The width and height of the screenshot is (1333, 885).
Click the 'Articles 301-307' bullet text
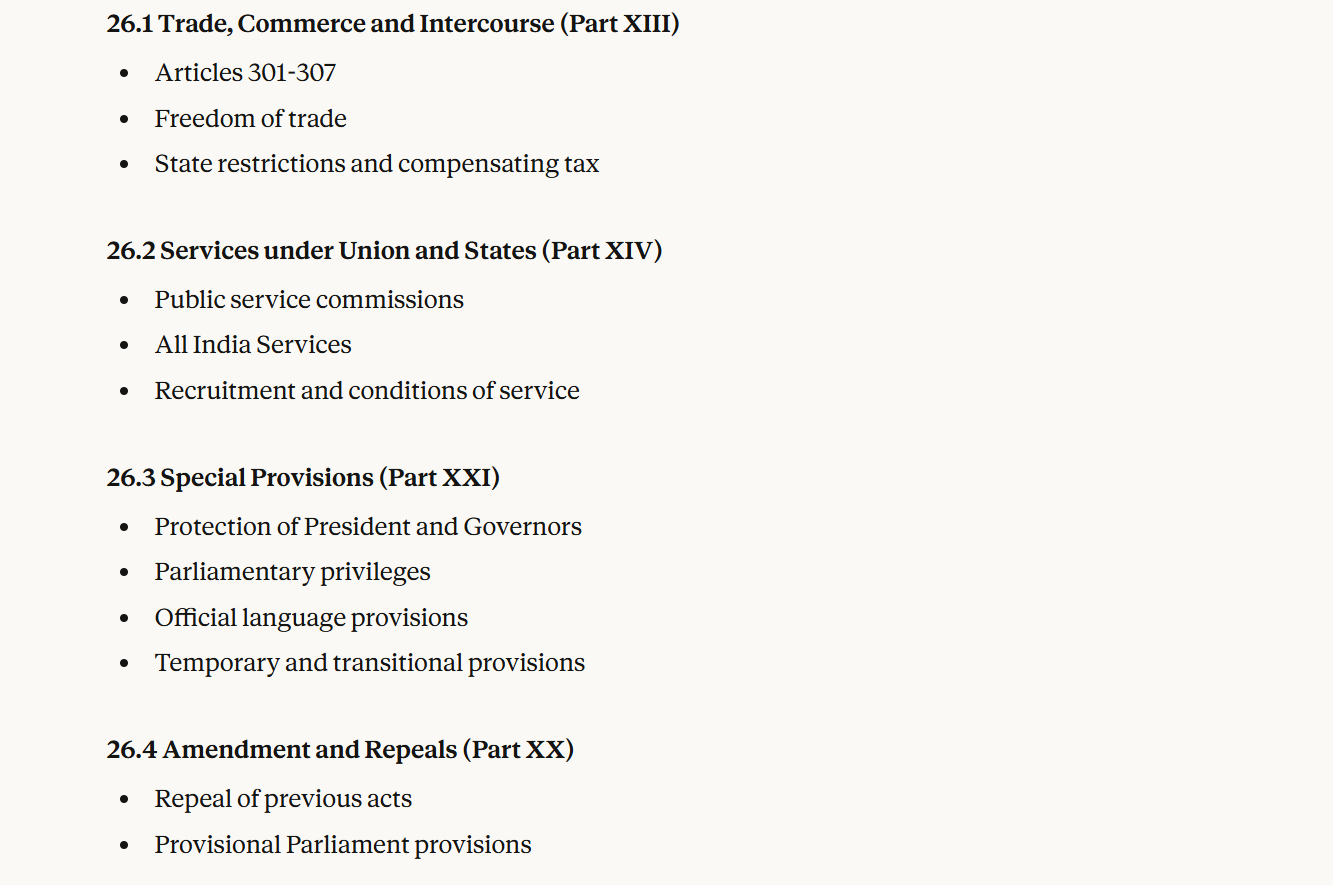[245, 73]
